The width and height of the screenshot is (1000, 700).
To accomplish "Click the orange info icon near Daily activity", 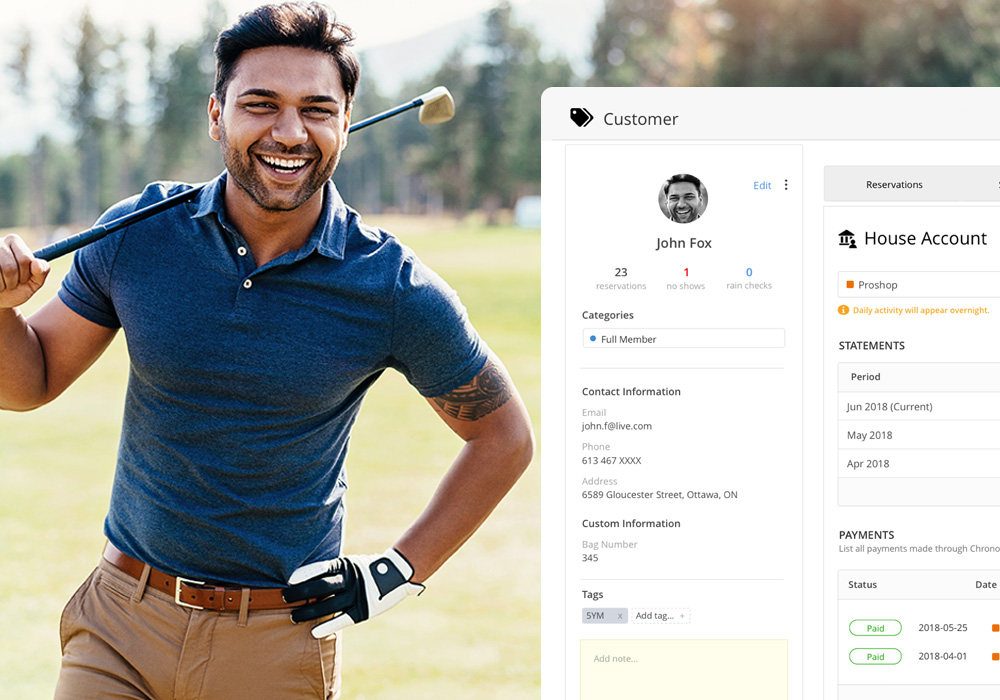I will [843, 310].
